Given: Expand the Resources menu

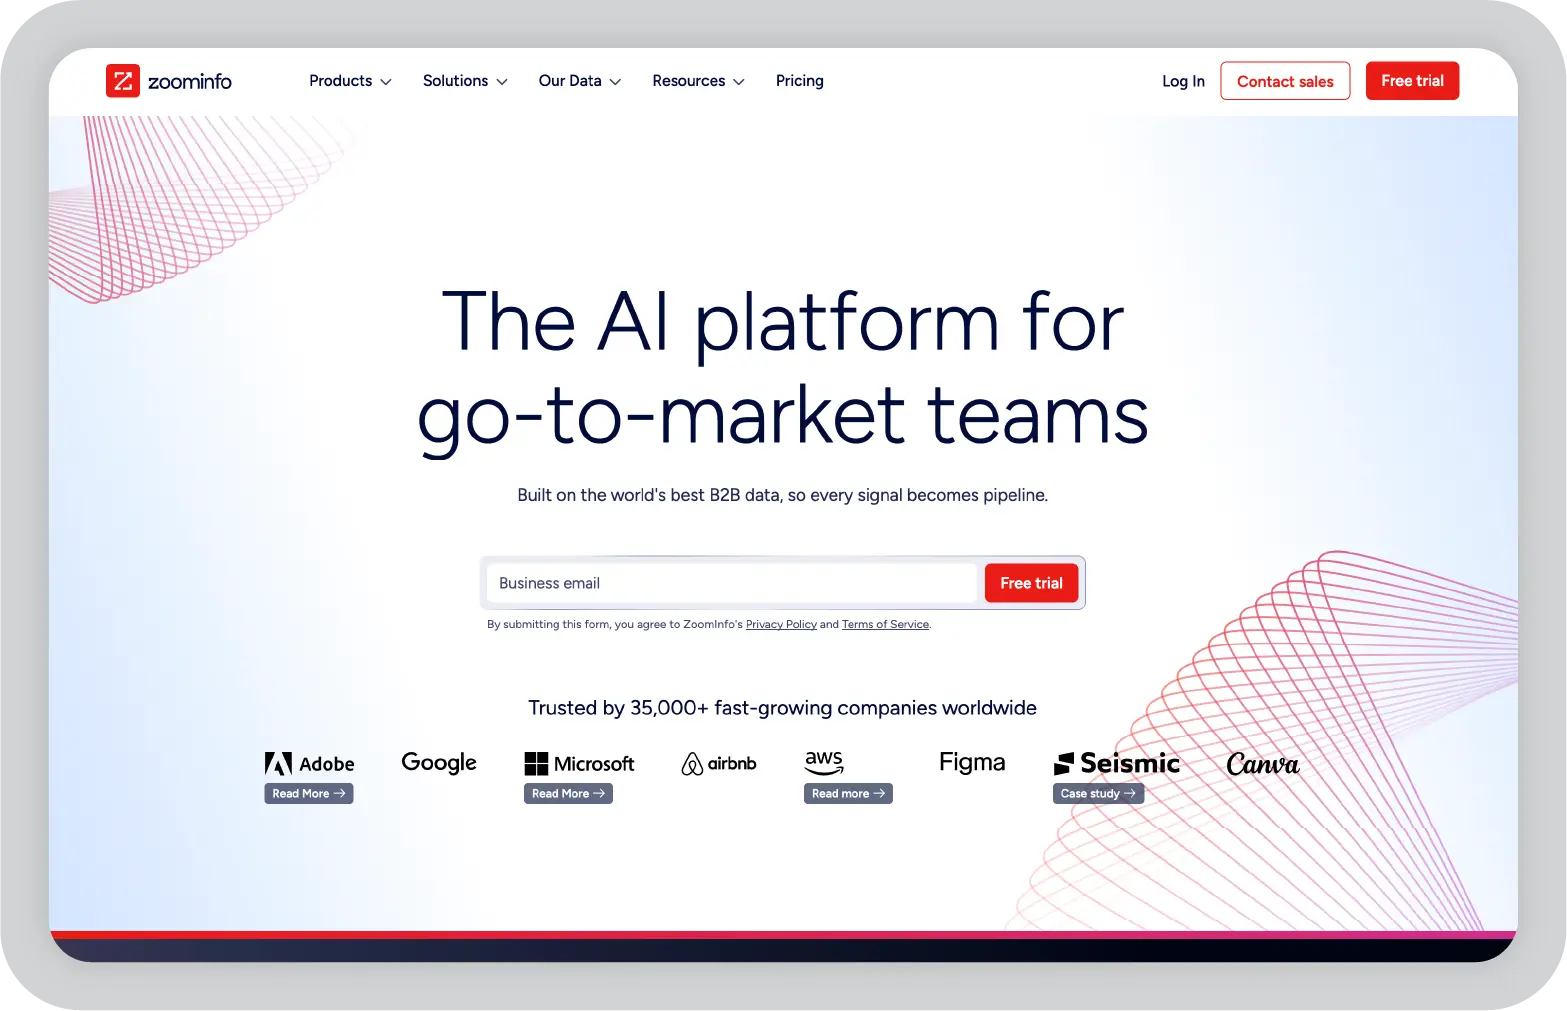Looking at the screenshot, I should (698, 81).
